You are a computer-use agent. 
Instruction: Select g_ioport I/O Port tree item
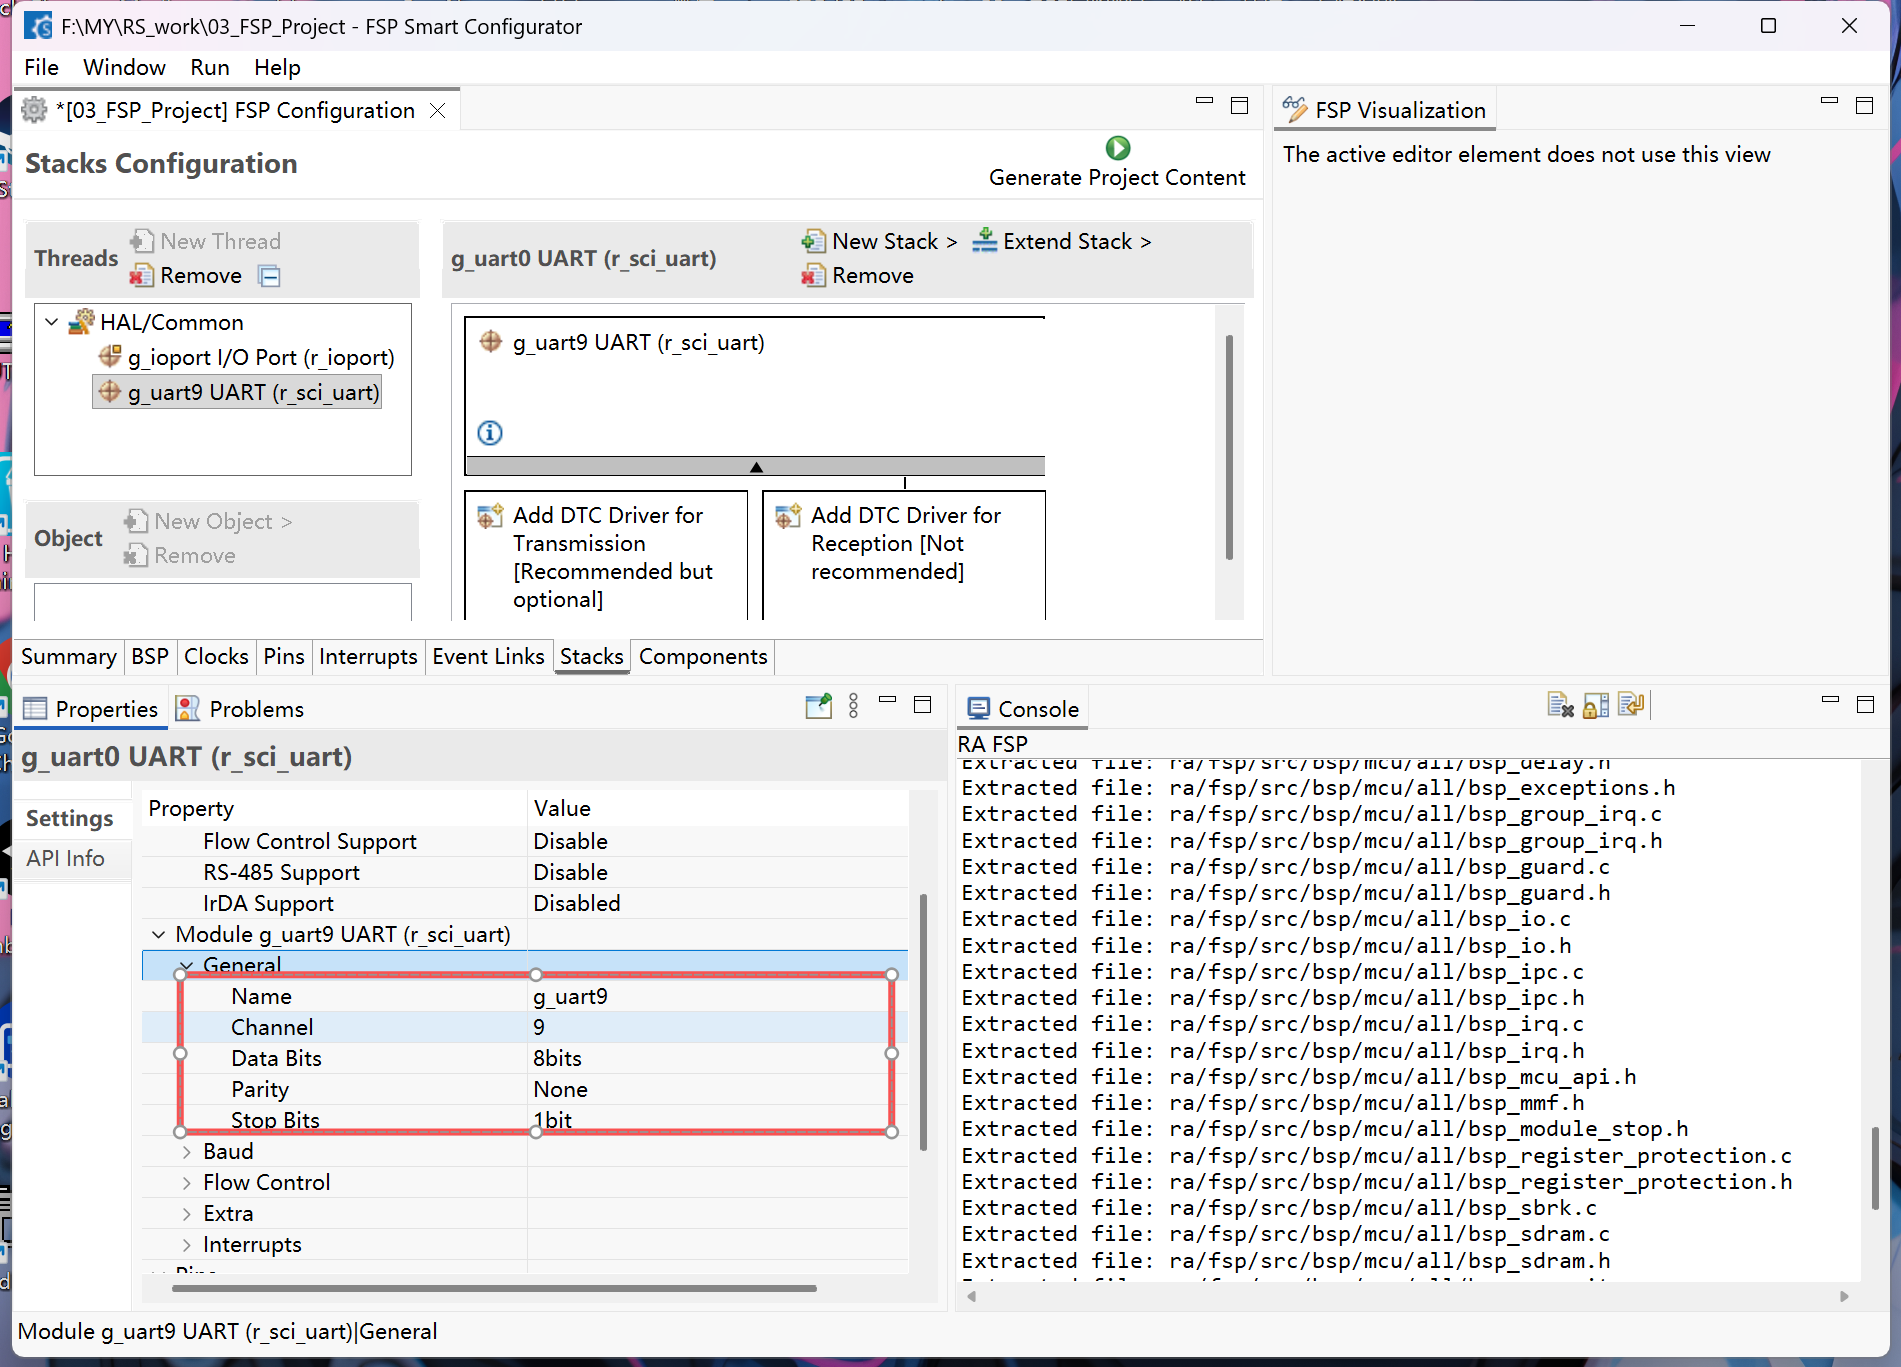[247, 357]
